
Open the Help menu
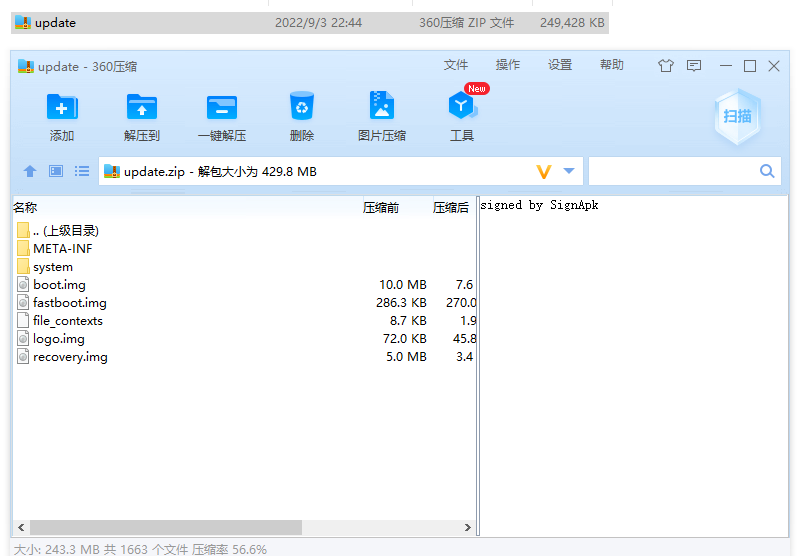point(612,65)
